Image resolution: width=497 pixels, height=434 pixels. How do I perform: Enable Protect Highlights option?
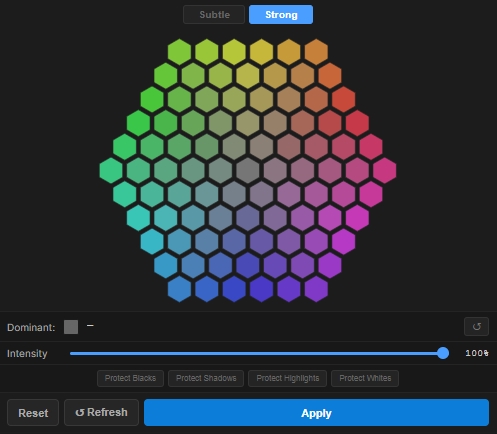[287, 378]
